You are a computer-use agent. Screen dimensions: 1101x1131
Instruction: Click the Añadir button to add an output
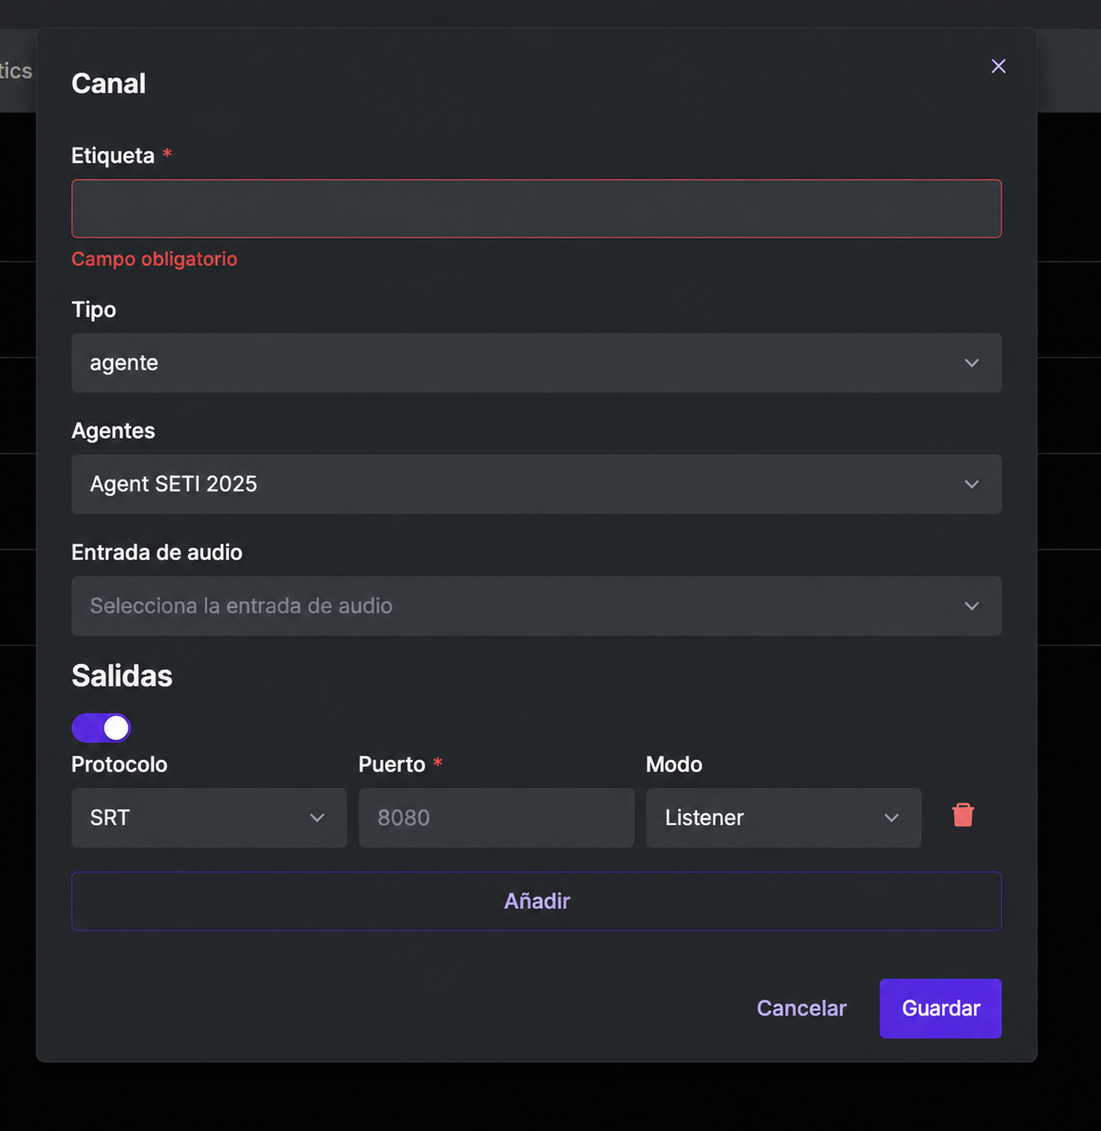pyautogui.click(x=536, y=901)
